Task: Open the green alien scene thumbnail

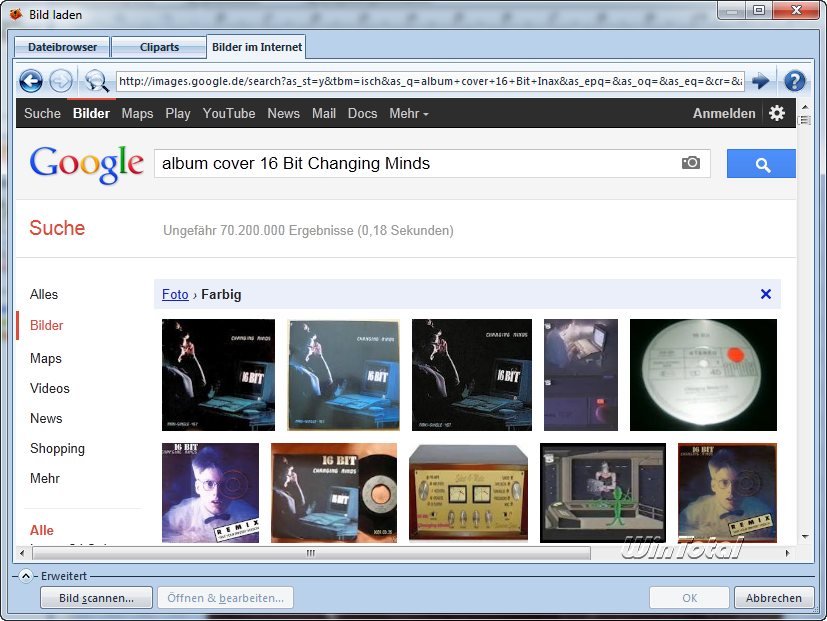Action: pyautogui.click(x=603, y=493)
